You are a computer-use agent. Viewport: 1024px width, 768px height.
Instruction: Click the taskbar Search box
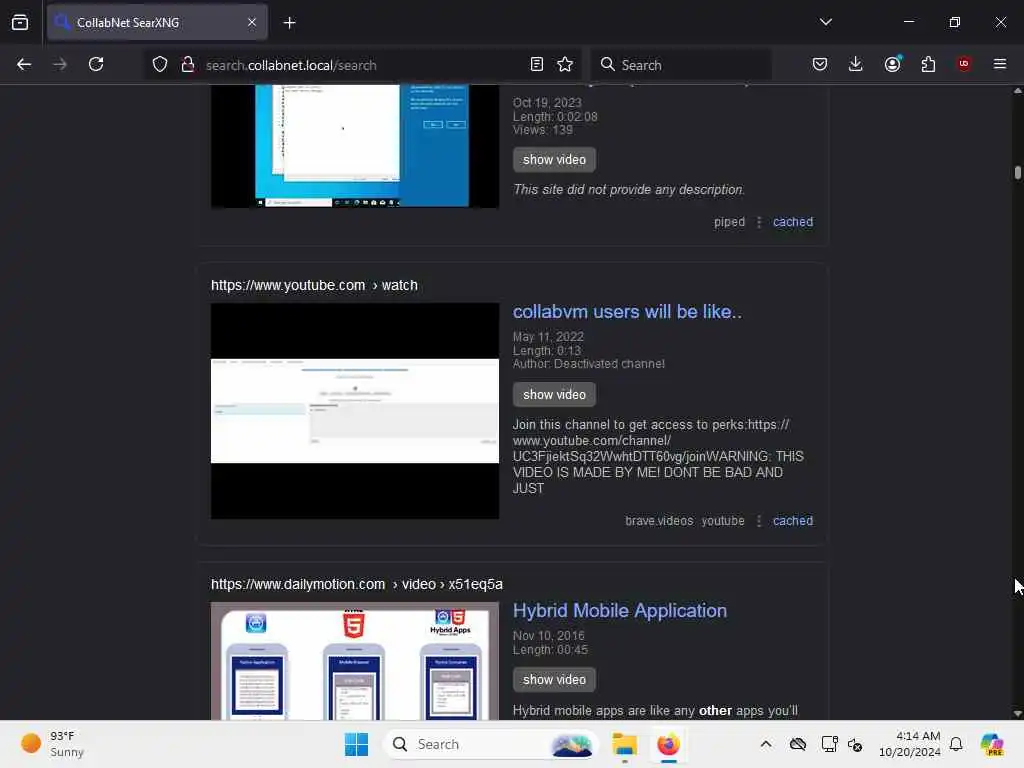point(491,744)
